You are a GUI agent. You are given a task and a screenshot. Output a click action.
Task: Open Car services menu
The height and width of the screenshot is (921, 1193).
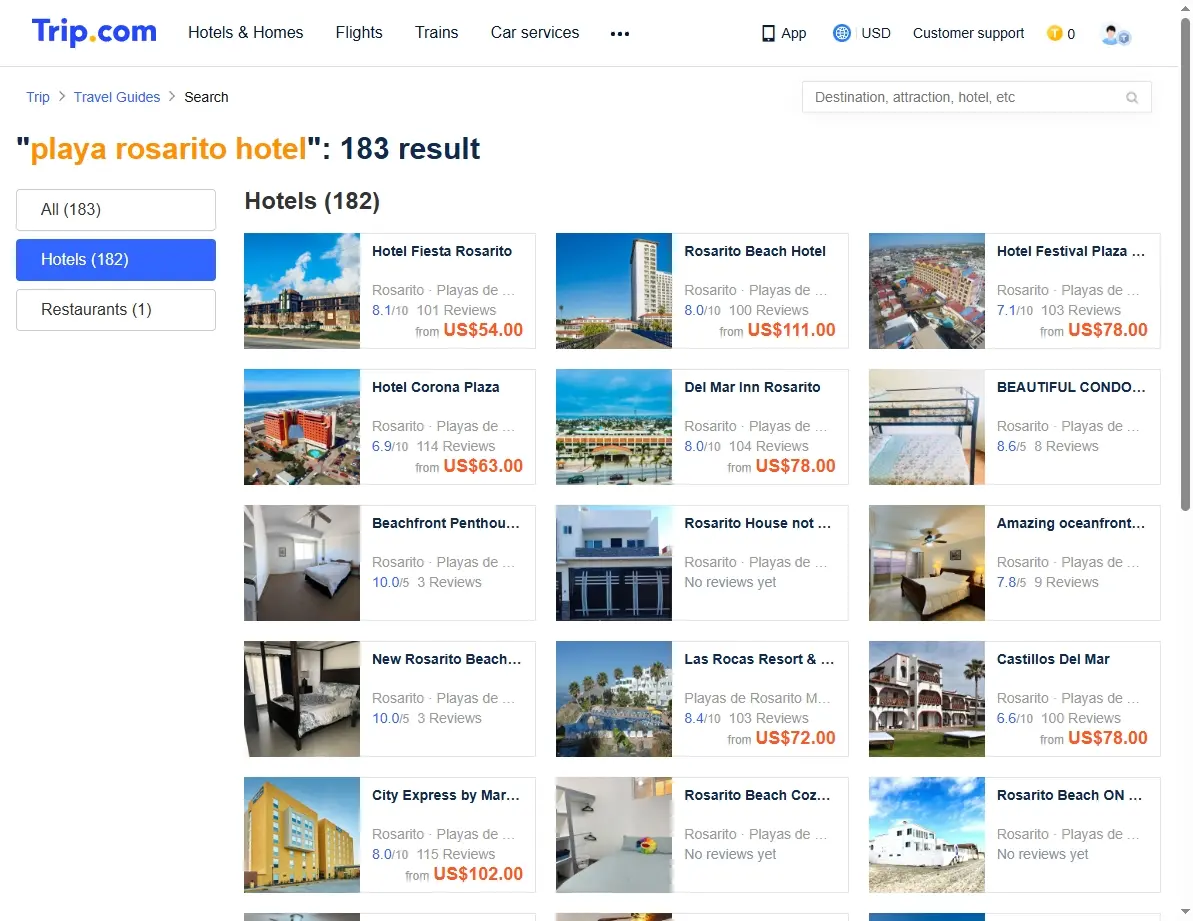(535, 33)
